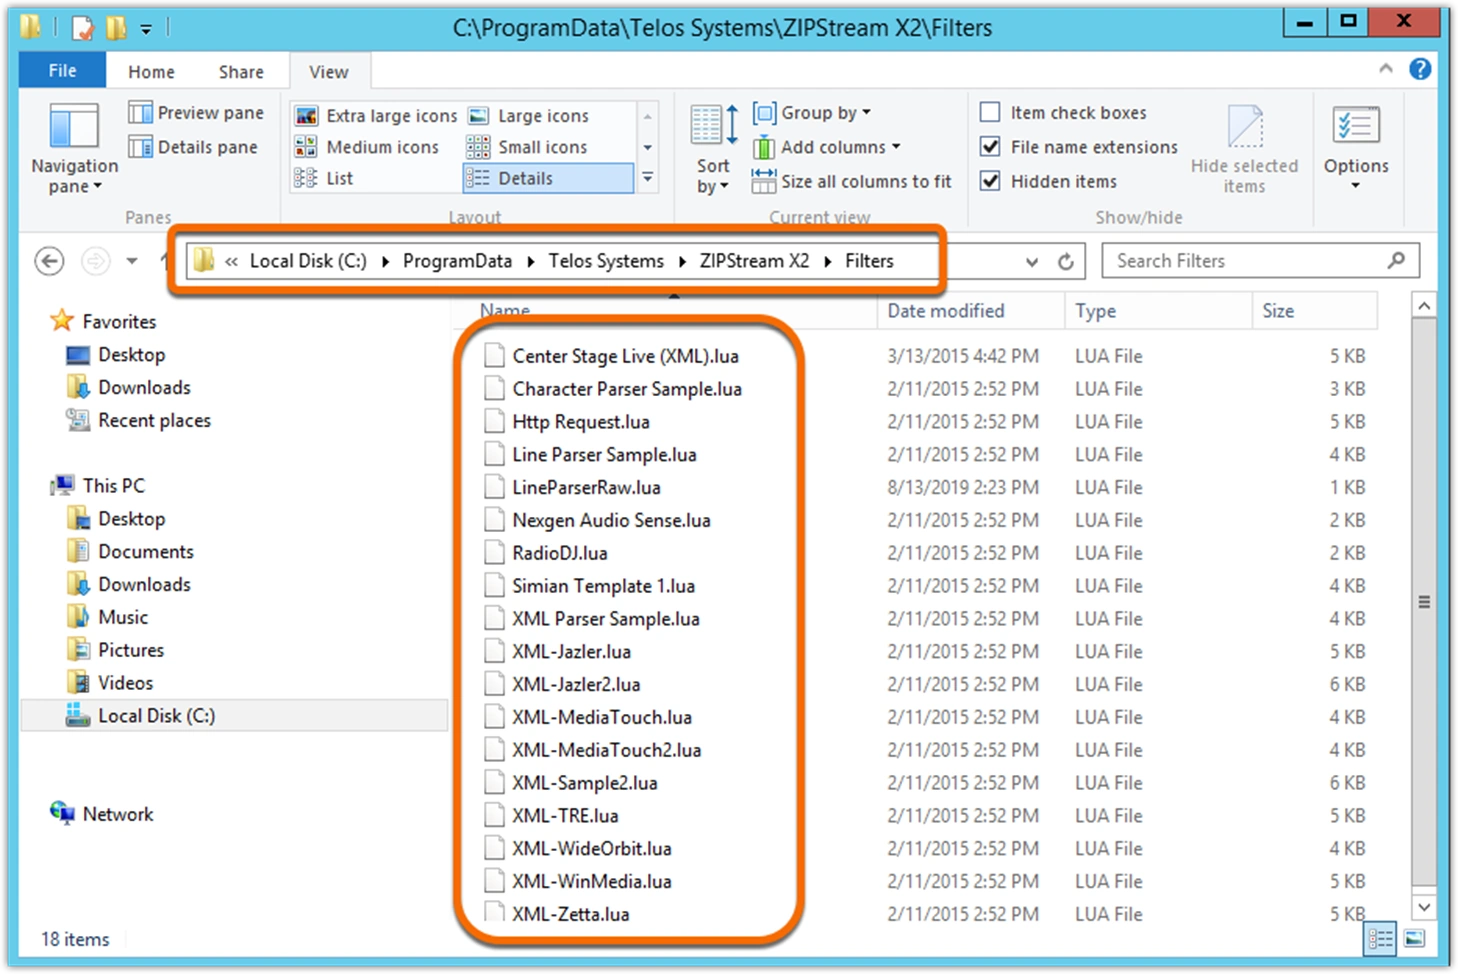Screen dimensions: 1458x974
Task: Click the scroll down arrow of file list
Action: [1424, 907]
